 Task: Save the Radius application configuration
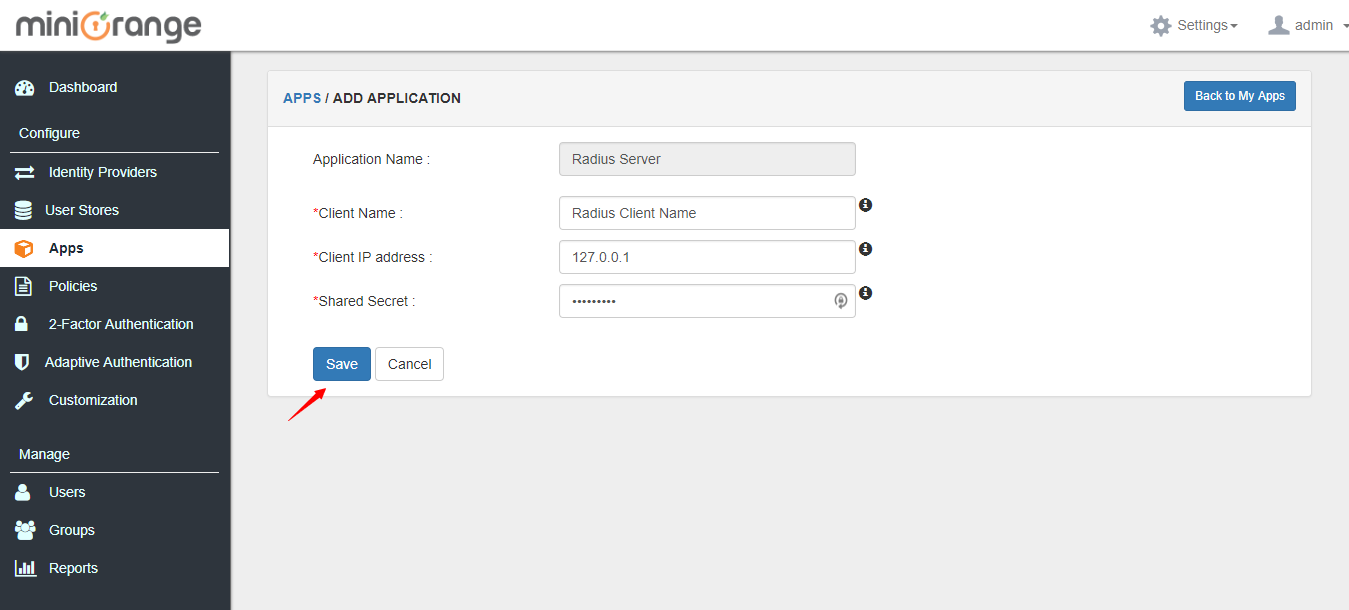coord(341,363)
